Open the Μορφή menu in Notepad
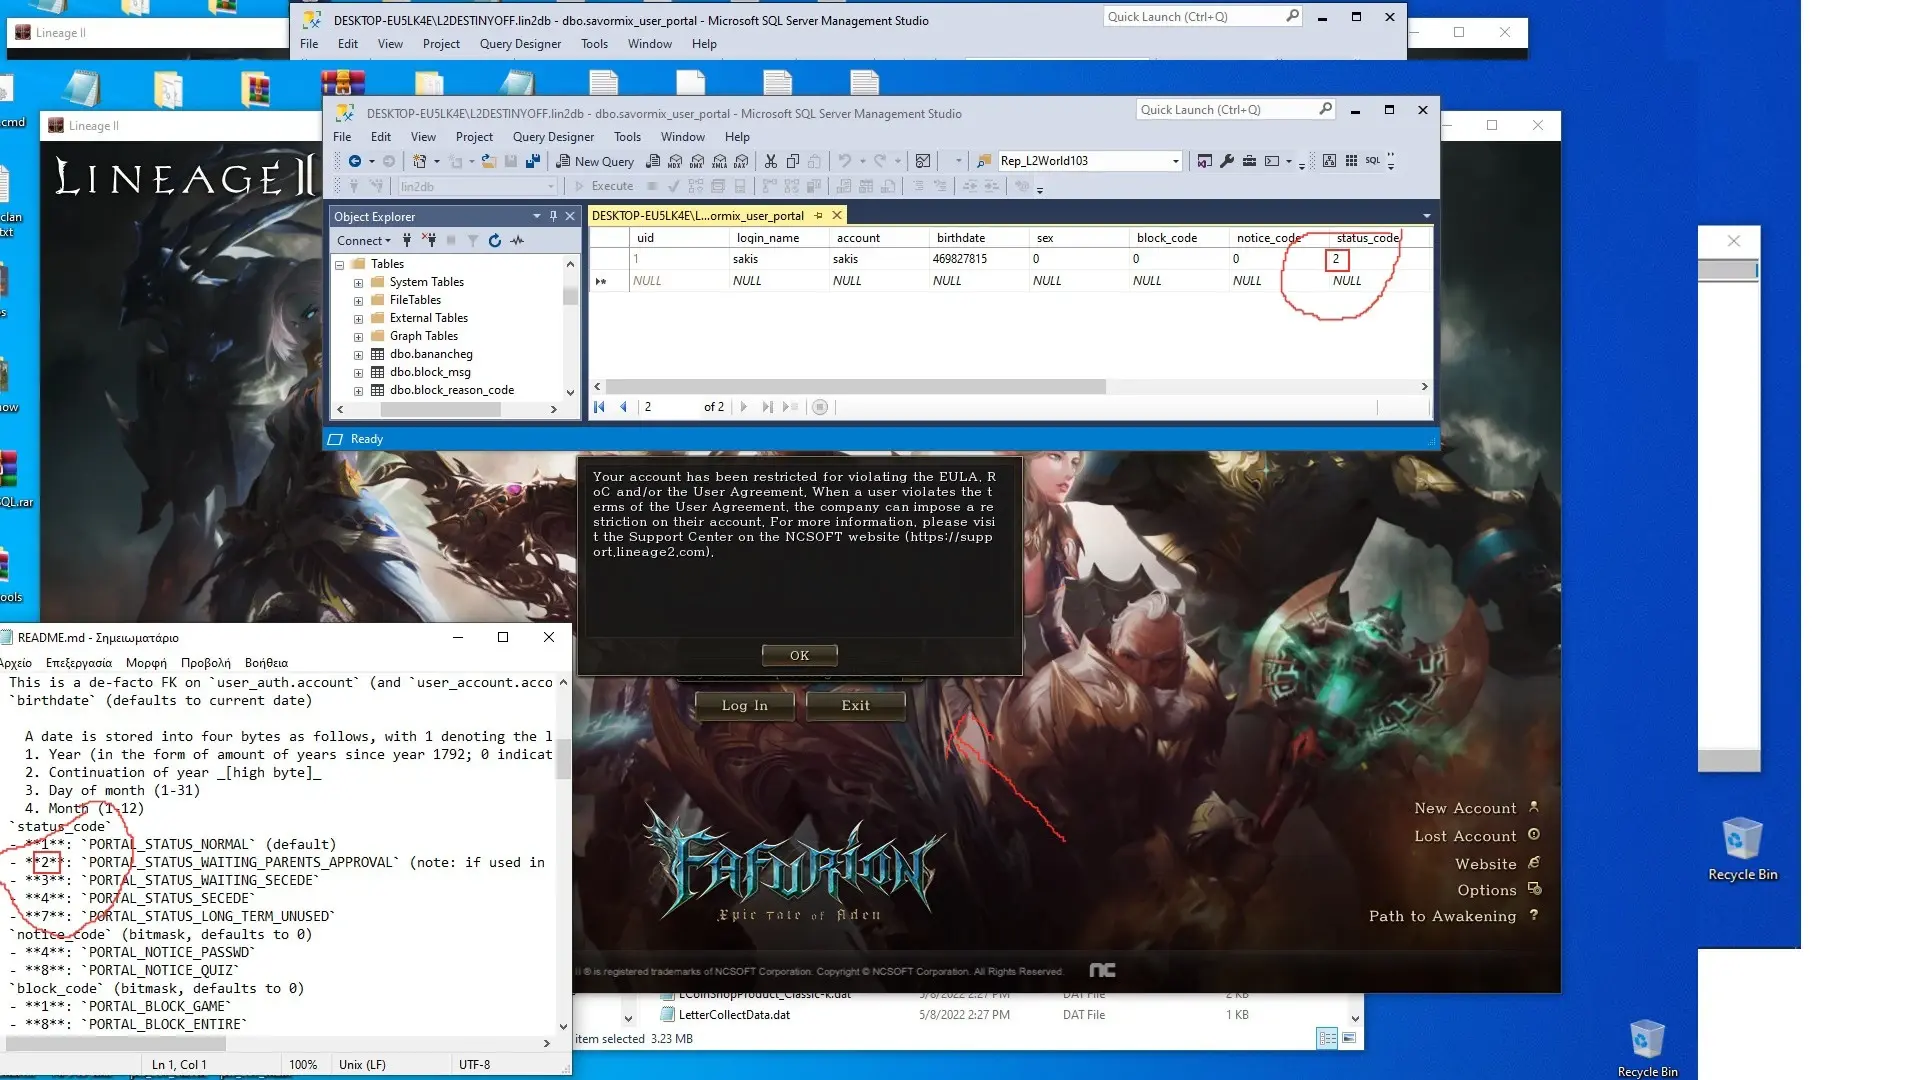The height and width of the screenshot is (1080, 1920). click(146, 663)
